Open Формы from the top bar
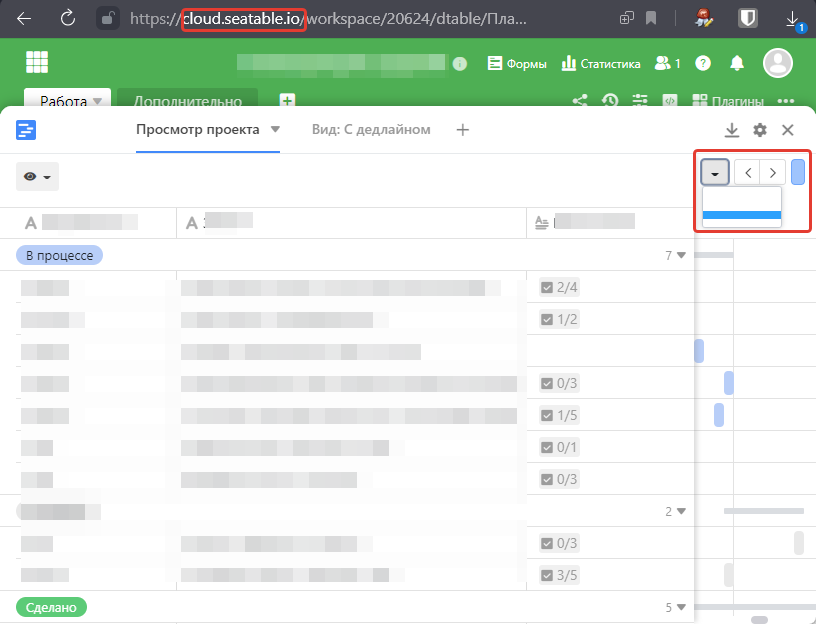 pyautogui.click(x=517, y=63)
